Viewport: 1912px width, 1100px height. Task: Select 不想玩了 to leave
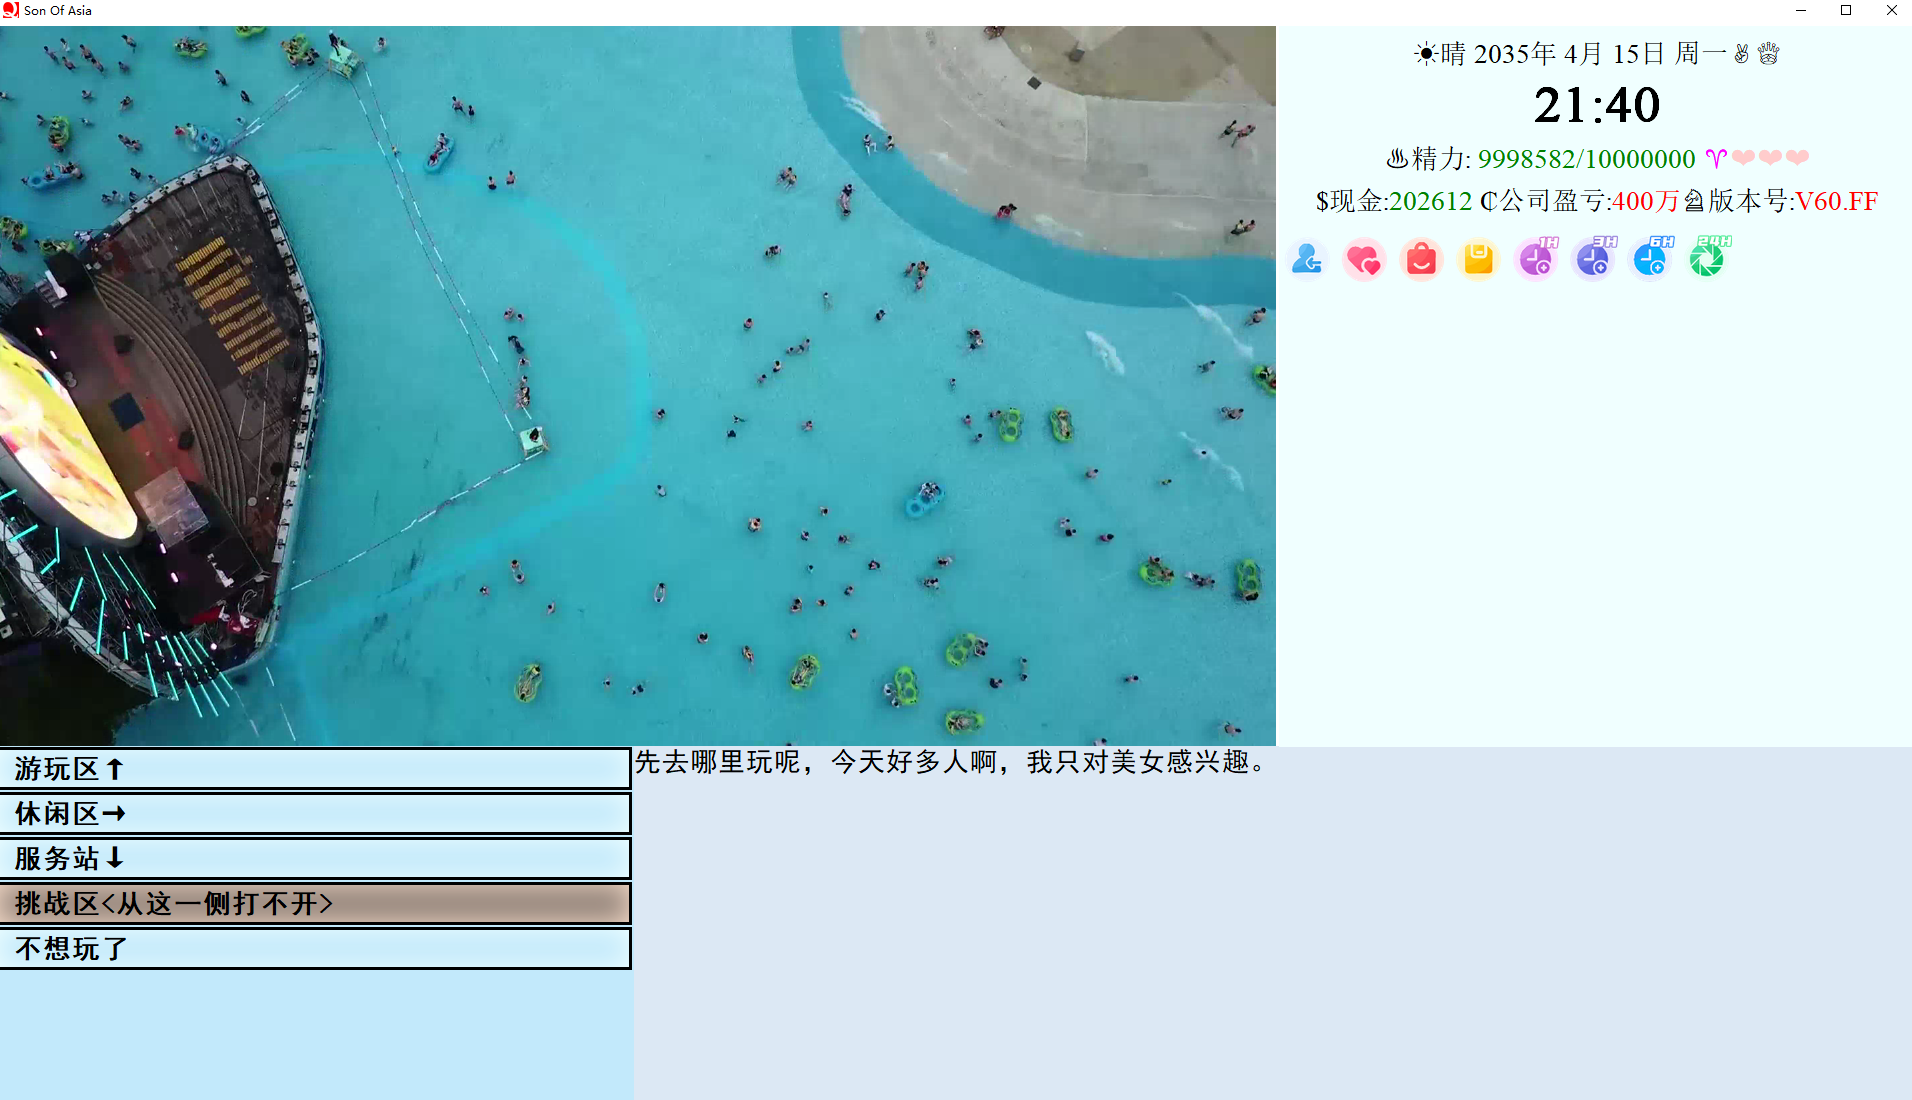[316, 948]
